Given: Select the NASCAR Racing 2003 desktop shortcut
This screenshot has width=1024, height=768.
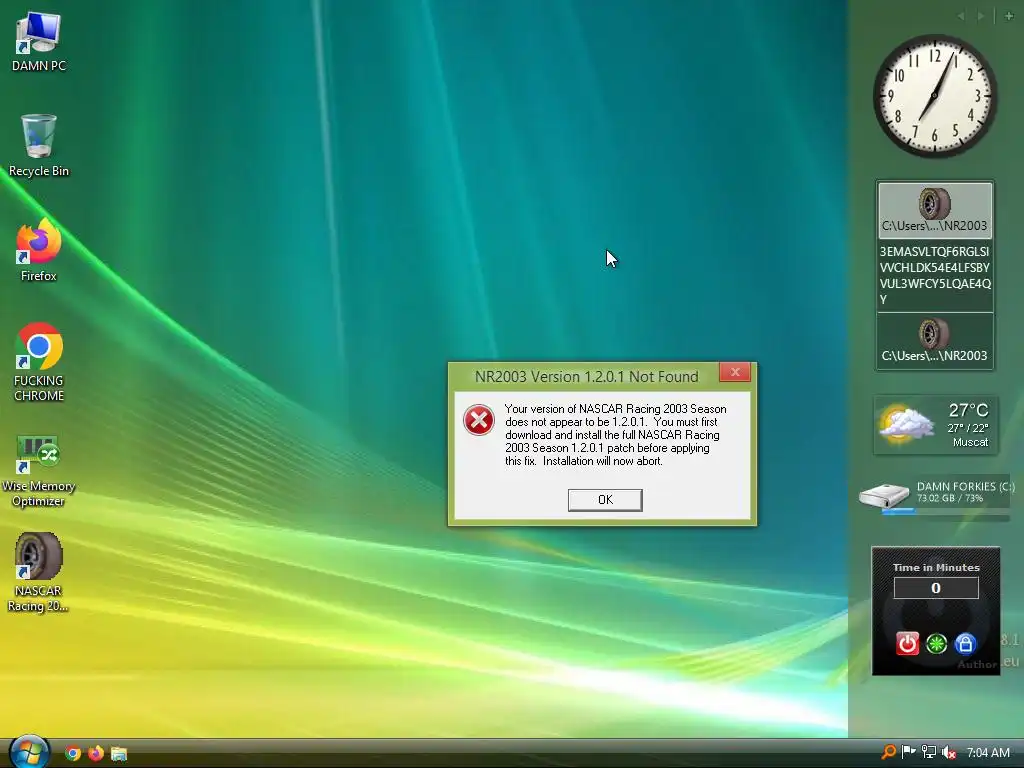Looking at the screenshot, I should [39, 572].
